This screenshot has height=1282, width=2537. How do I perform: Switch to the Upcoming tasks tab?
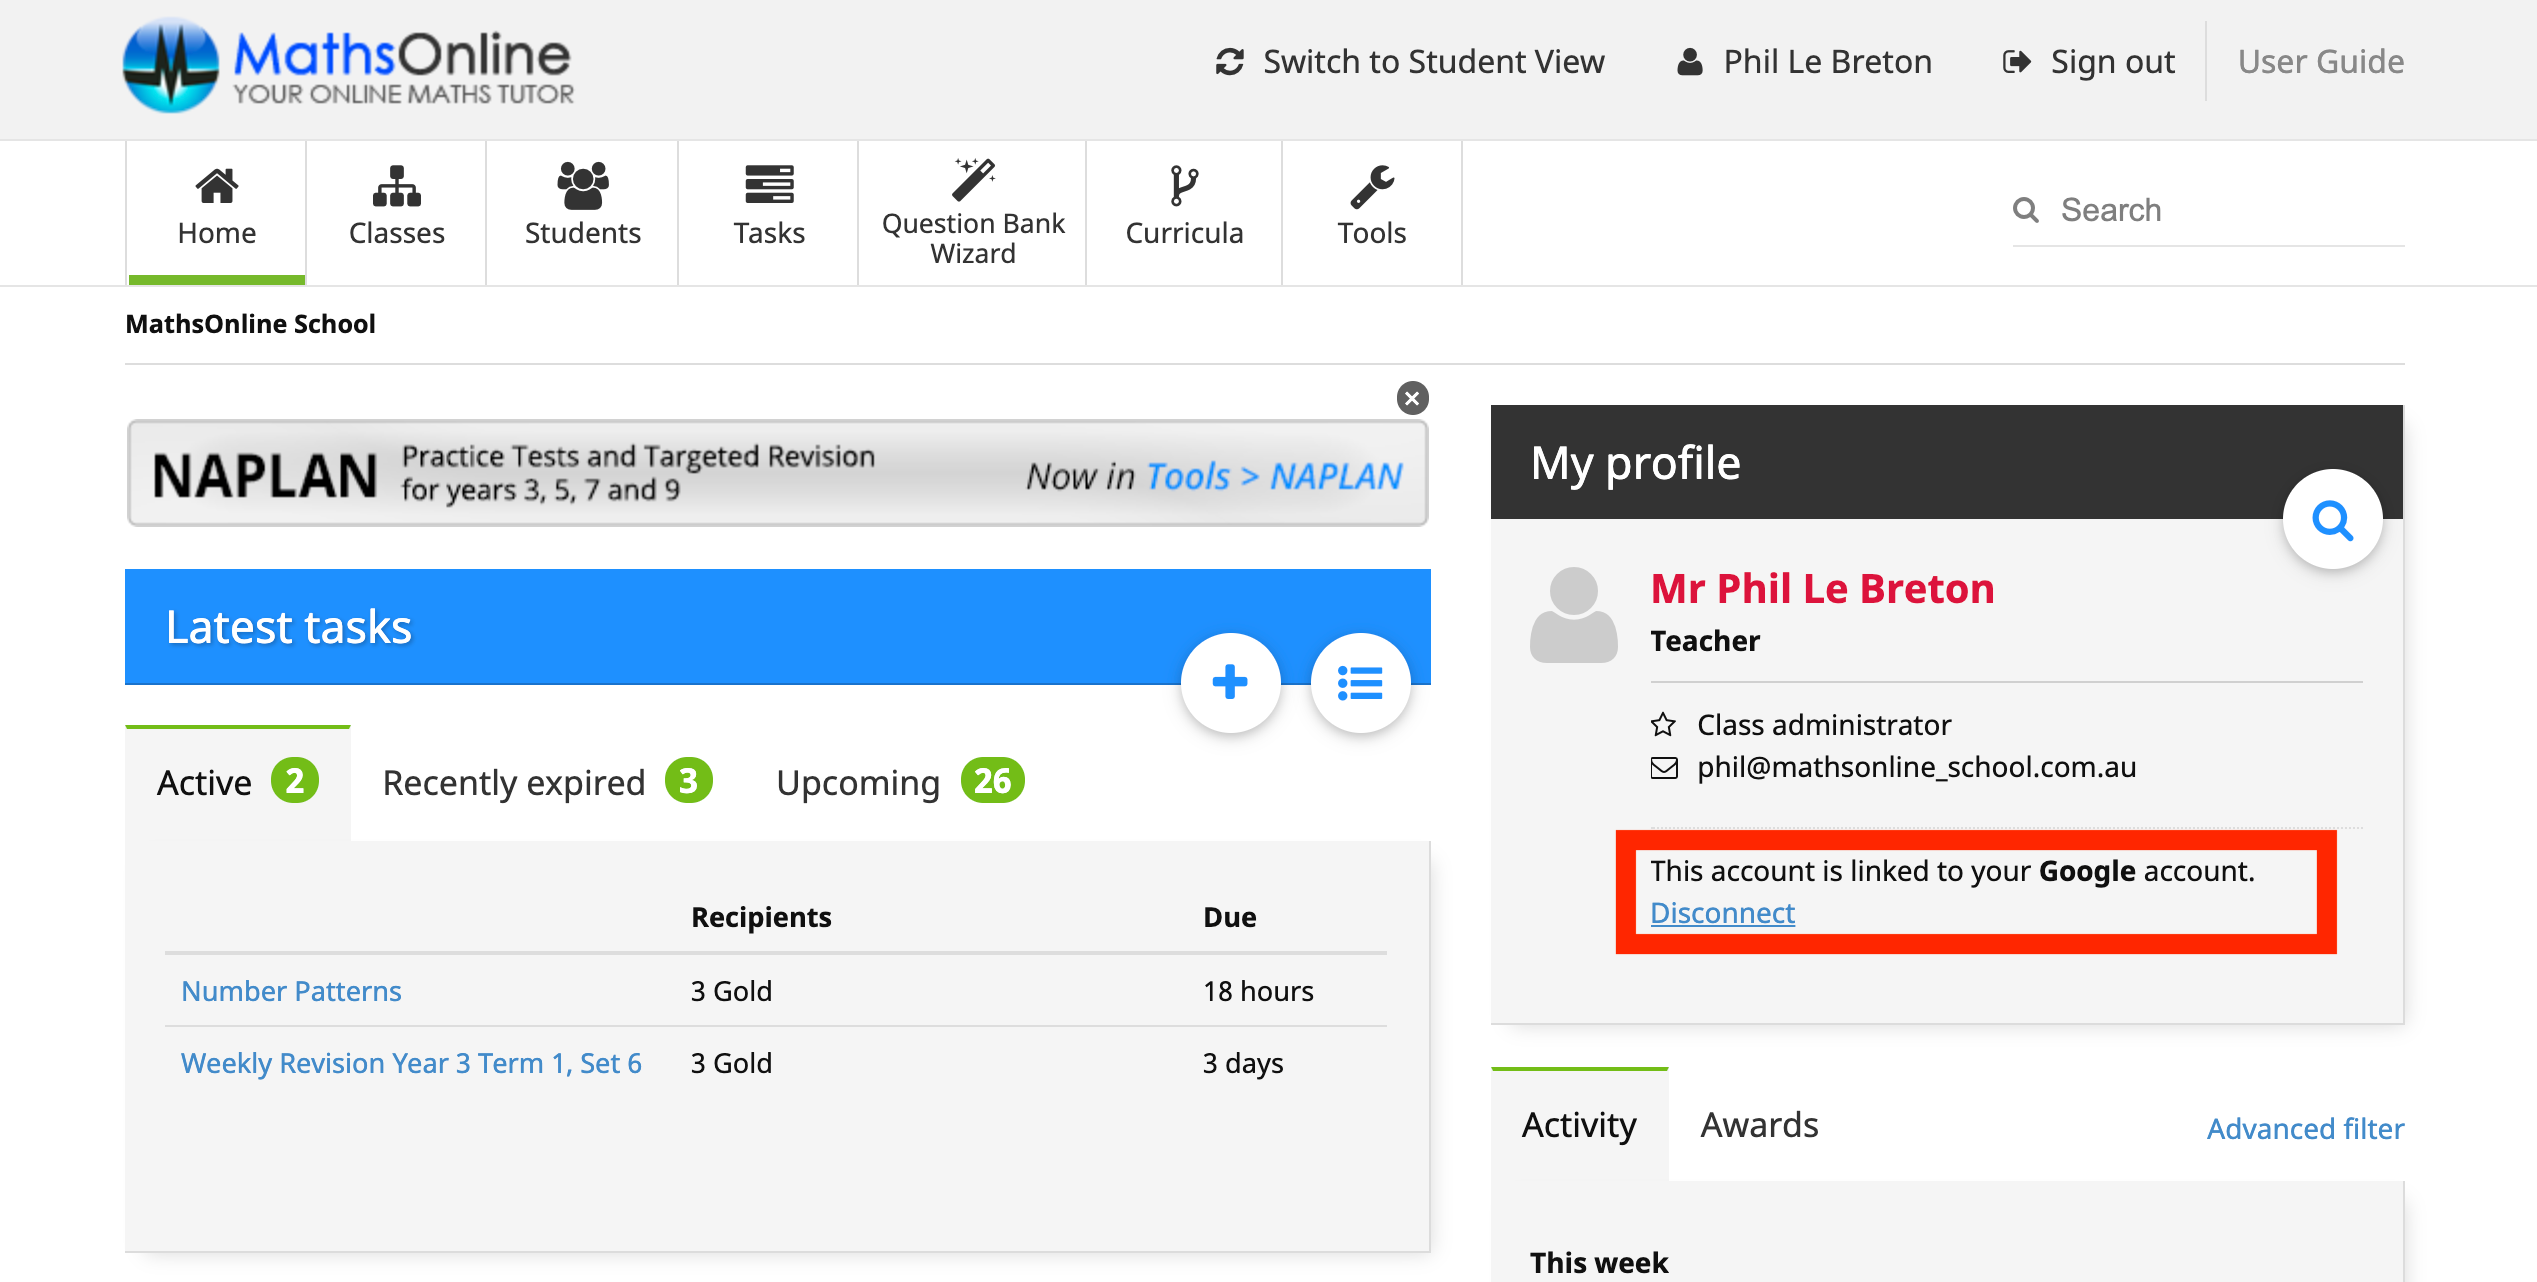[857, 782]
